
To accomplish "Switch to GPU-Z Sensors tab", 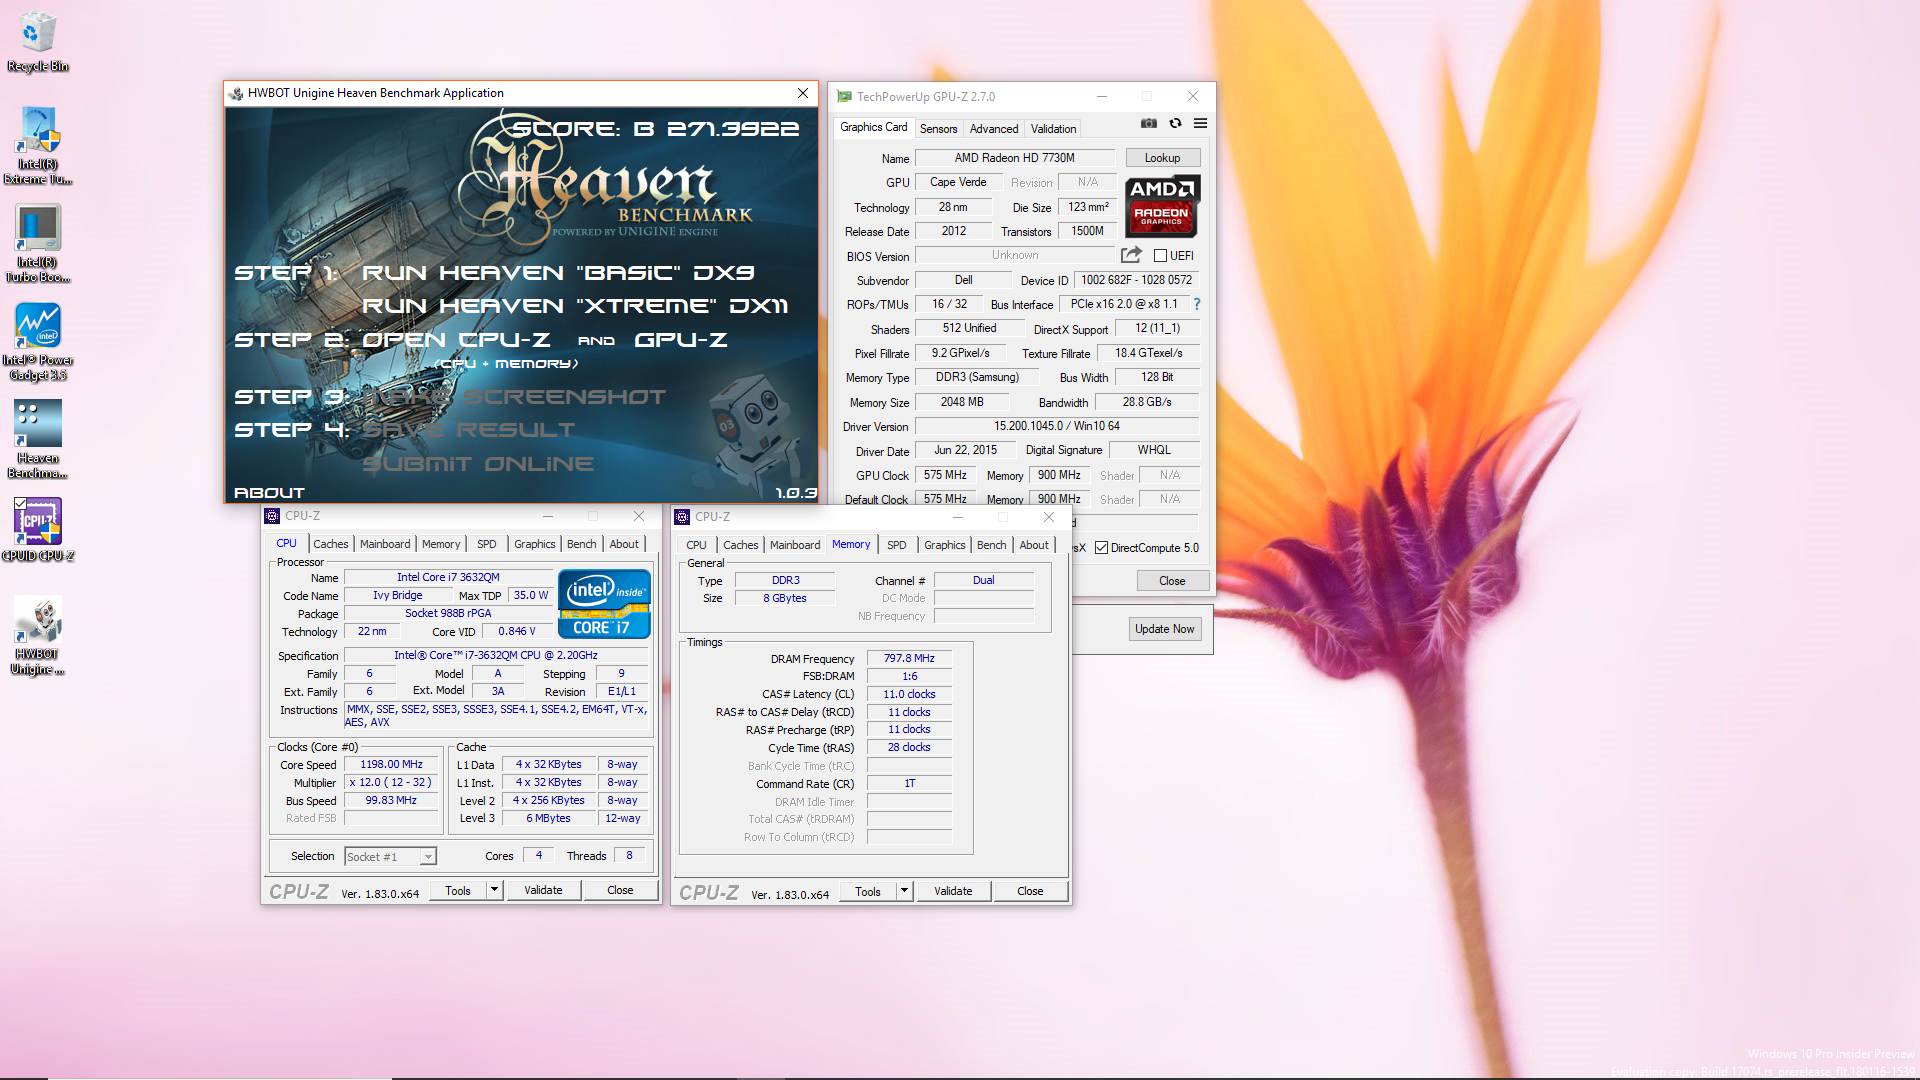I will click(x=938, y=129).
